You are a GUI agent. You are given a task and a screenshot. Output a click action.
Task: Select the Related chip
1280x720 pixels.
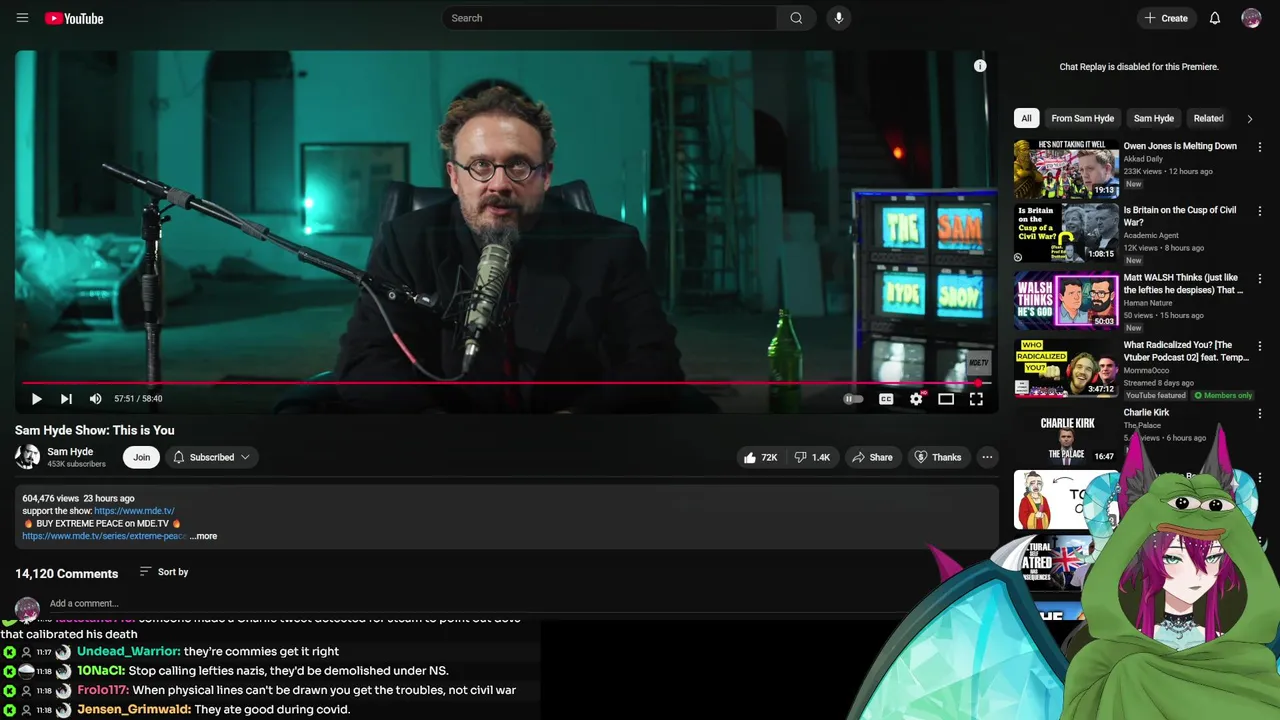tap(1207, 118)
